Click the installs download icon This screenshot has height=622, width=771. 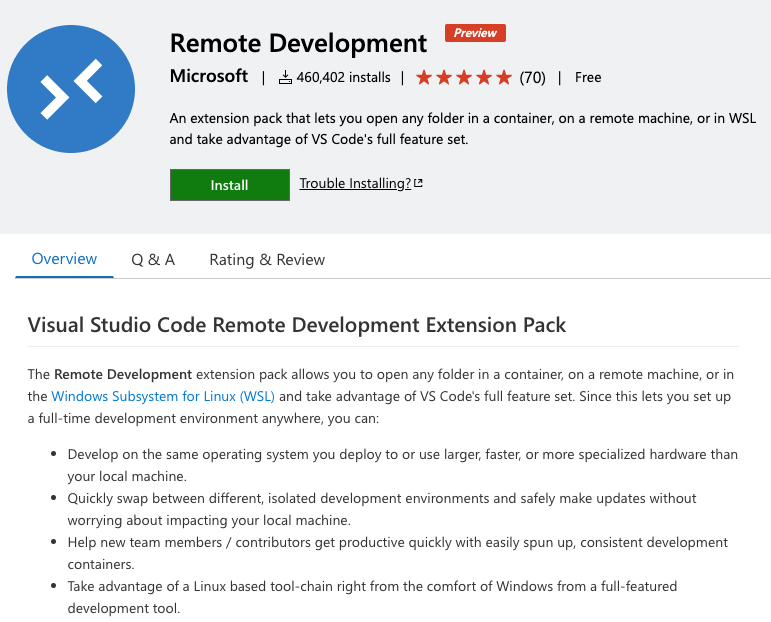(285, 77)
